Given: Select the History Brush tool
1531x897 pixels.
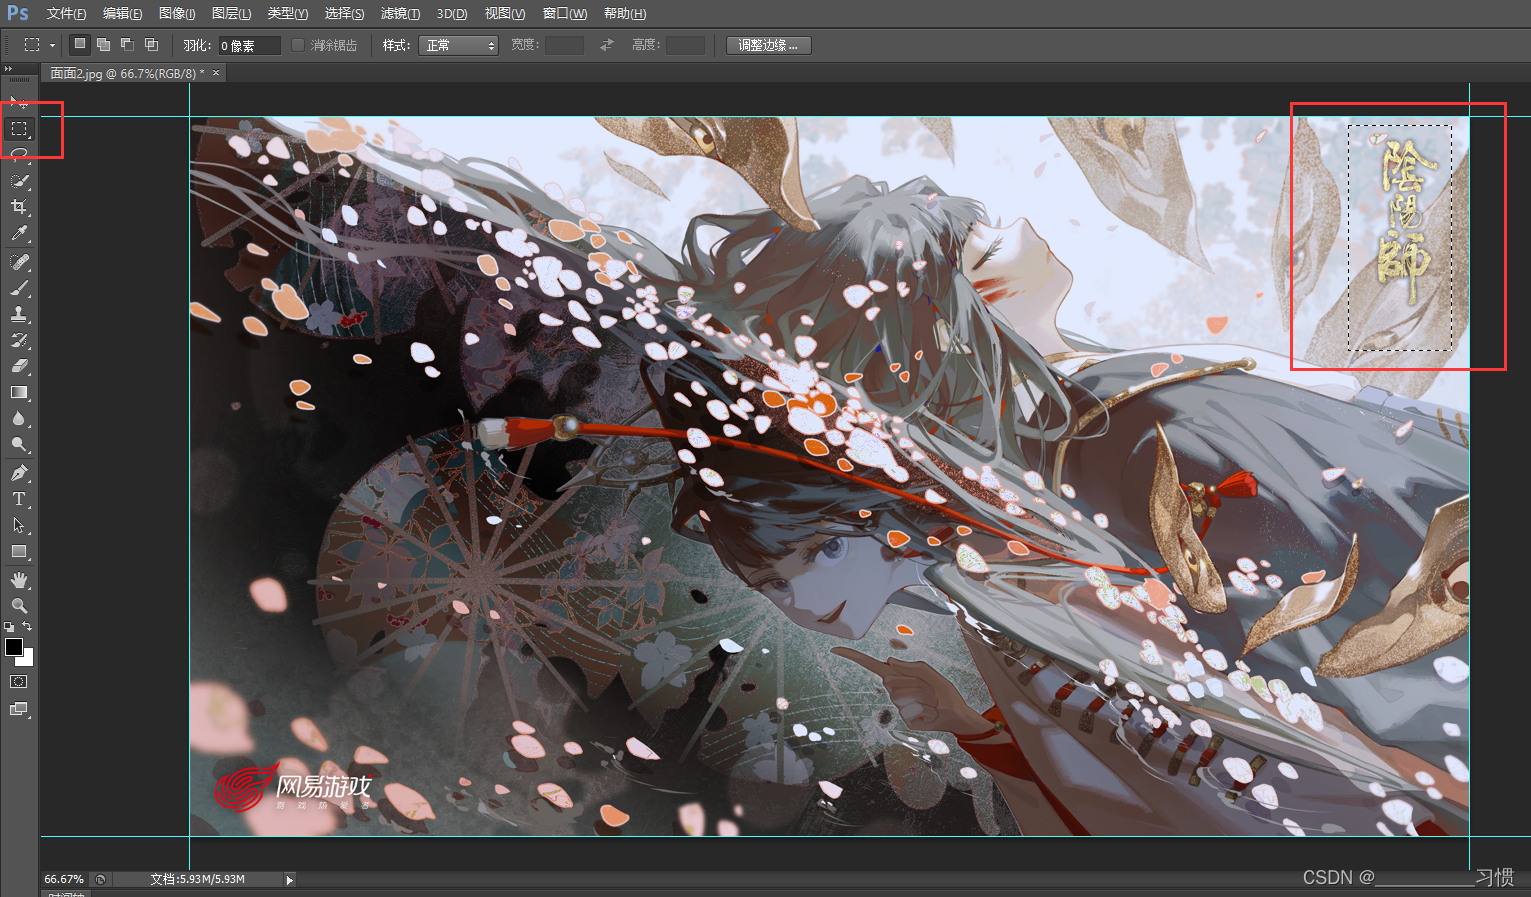Looking at the screenshot, I should [x=19, y=339].
